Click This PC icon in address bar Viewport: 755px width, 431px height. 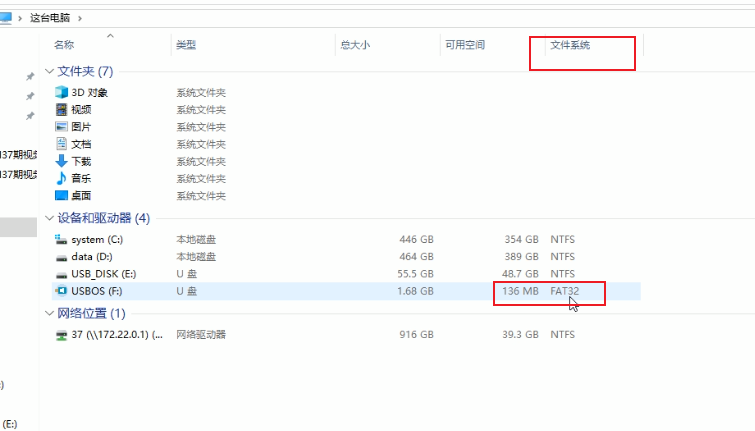pos(6,18)
